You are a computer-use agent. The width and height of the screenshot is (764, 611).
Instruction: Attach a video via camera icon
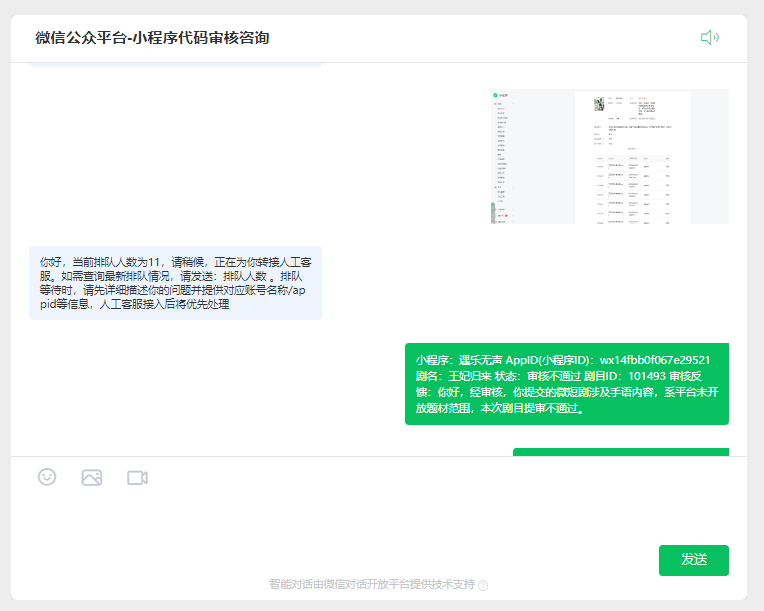pos(137,477)
